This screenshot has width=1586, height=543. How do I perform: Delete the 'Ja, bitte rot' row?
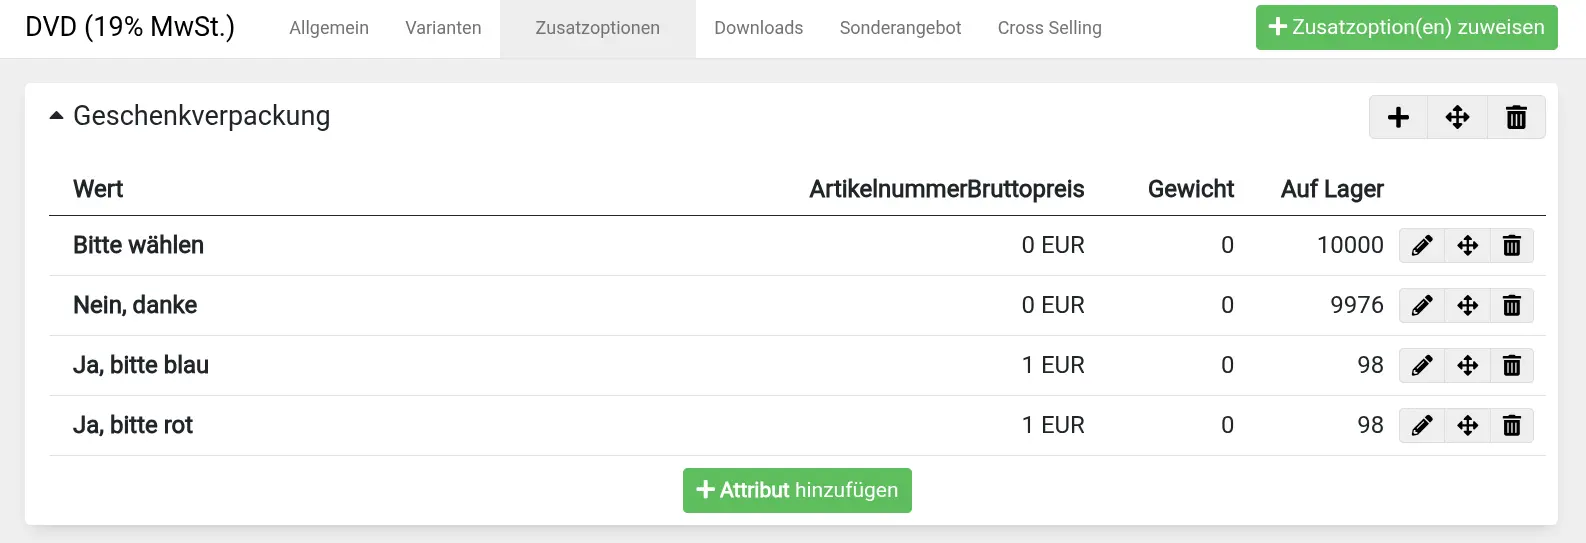(1512, 425)
